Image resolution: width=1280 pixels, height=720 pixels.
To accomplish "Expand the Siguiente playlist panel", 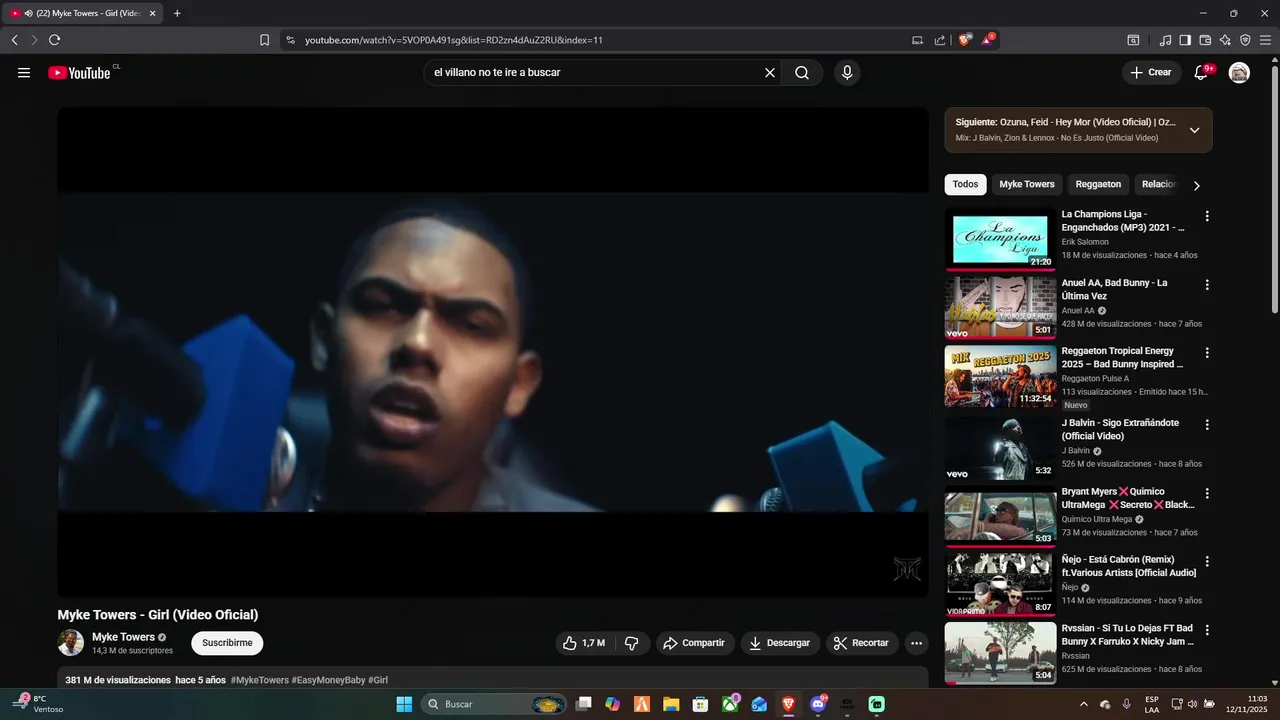I will click(x=1194, y=130).
